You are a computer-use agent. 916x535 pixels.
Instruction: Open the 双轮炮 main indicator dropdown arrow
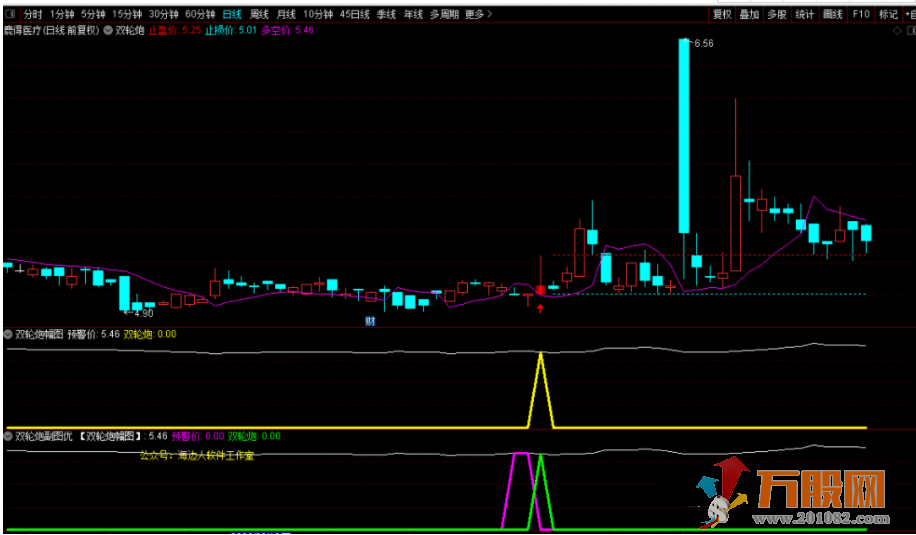click(x=108, y=31)
